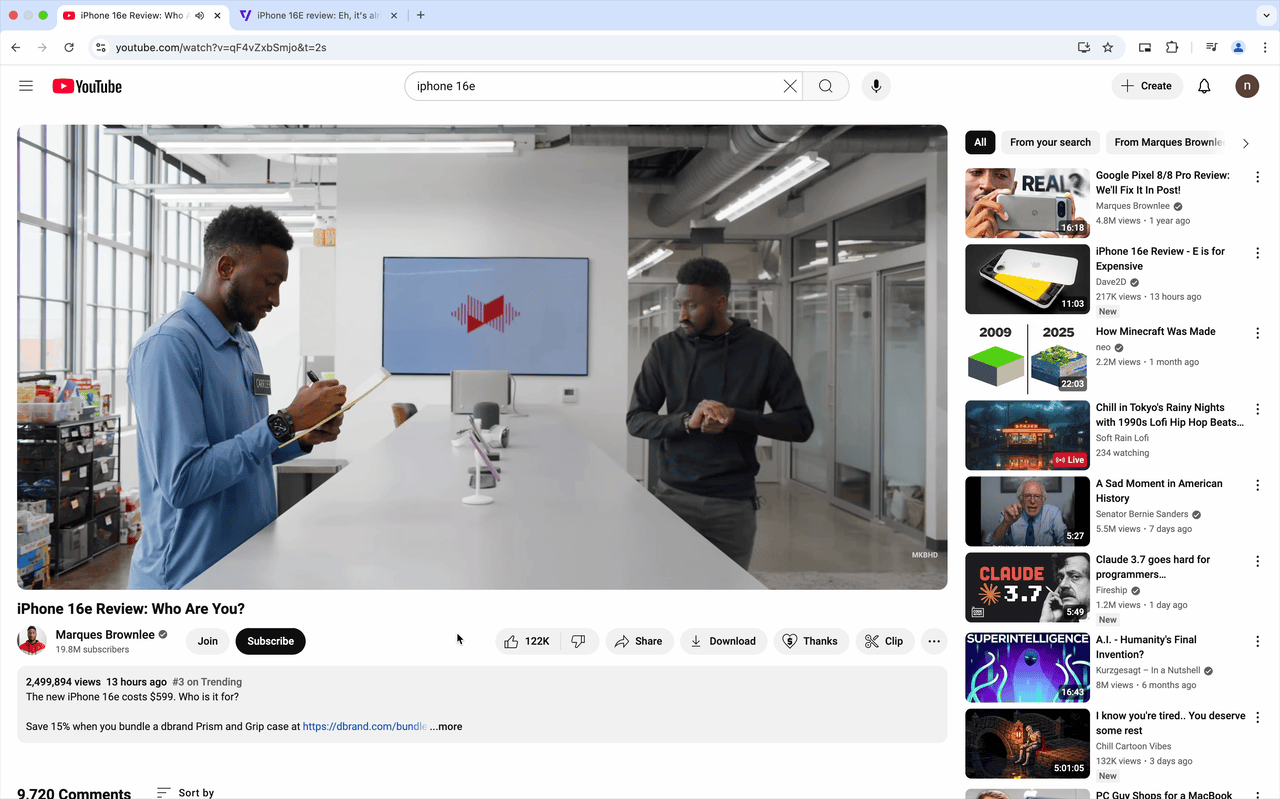Clear the search field with the X
Image resolution: width=1280 pixels, height=799 pixels.
790,86
